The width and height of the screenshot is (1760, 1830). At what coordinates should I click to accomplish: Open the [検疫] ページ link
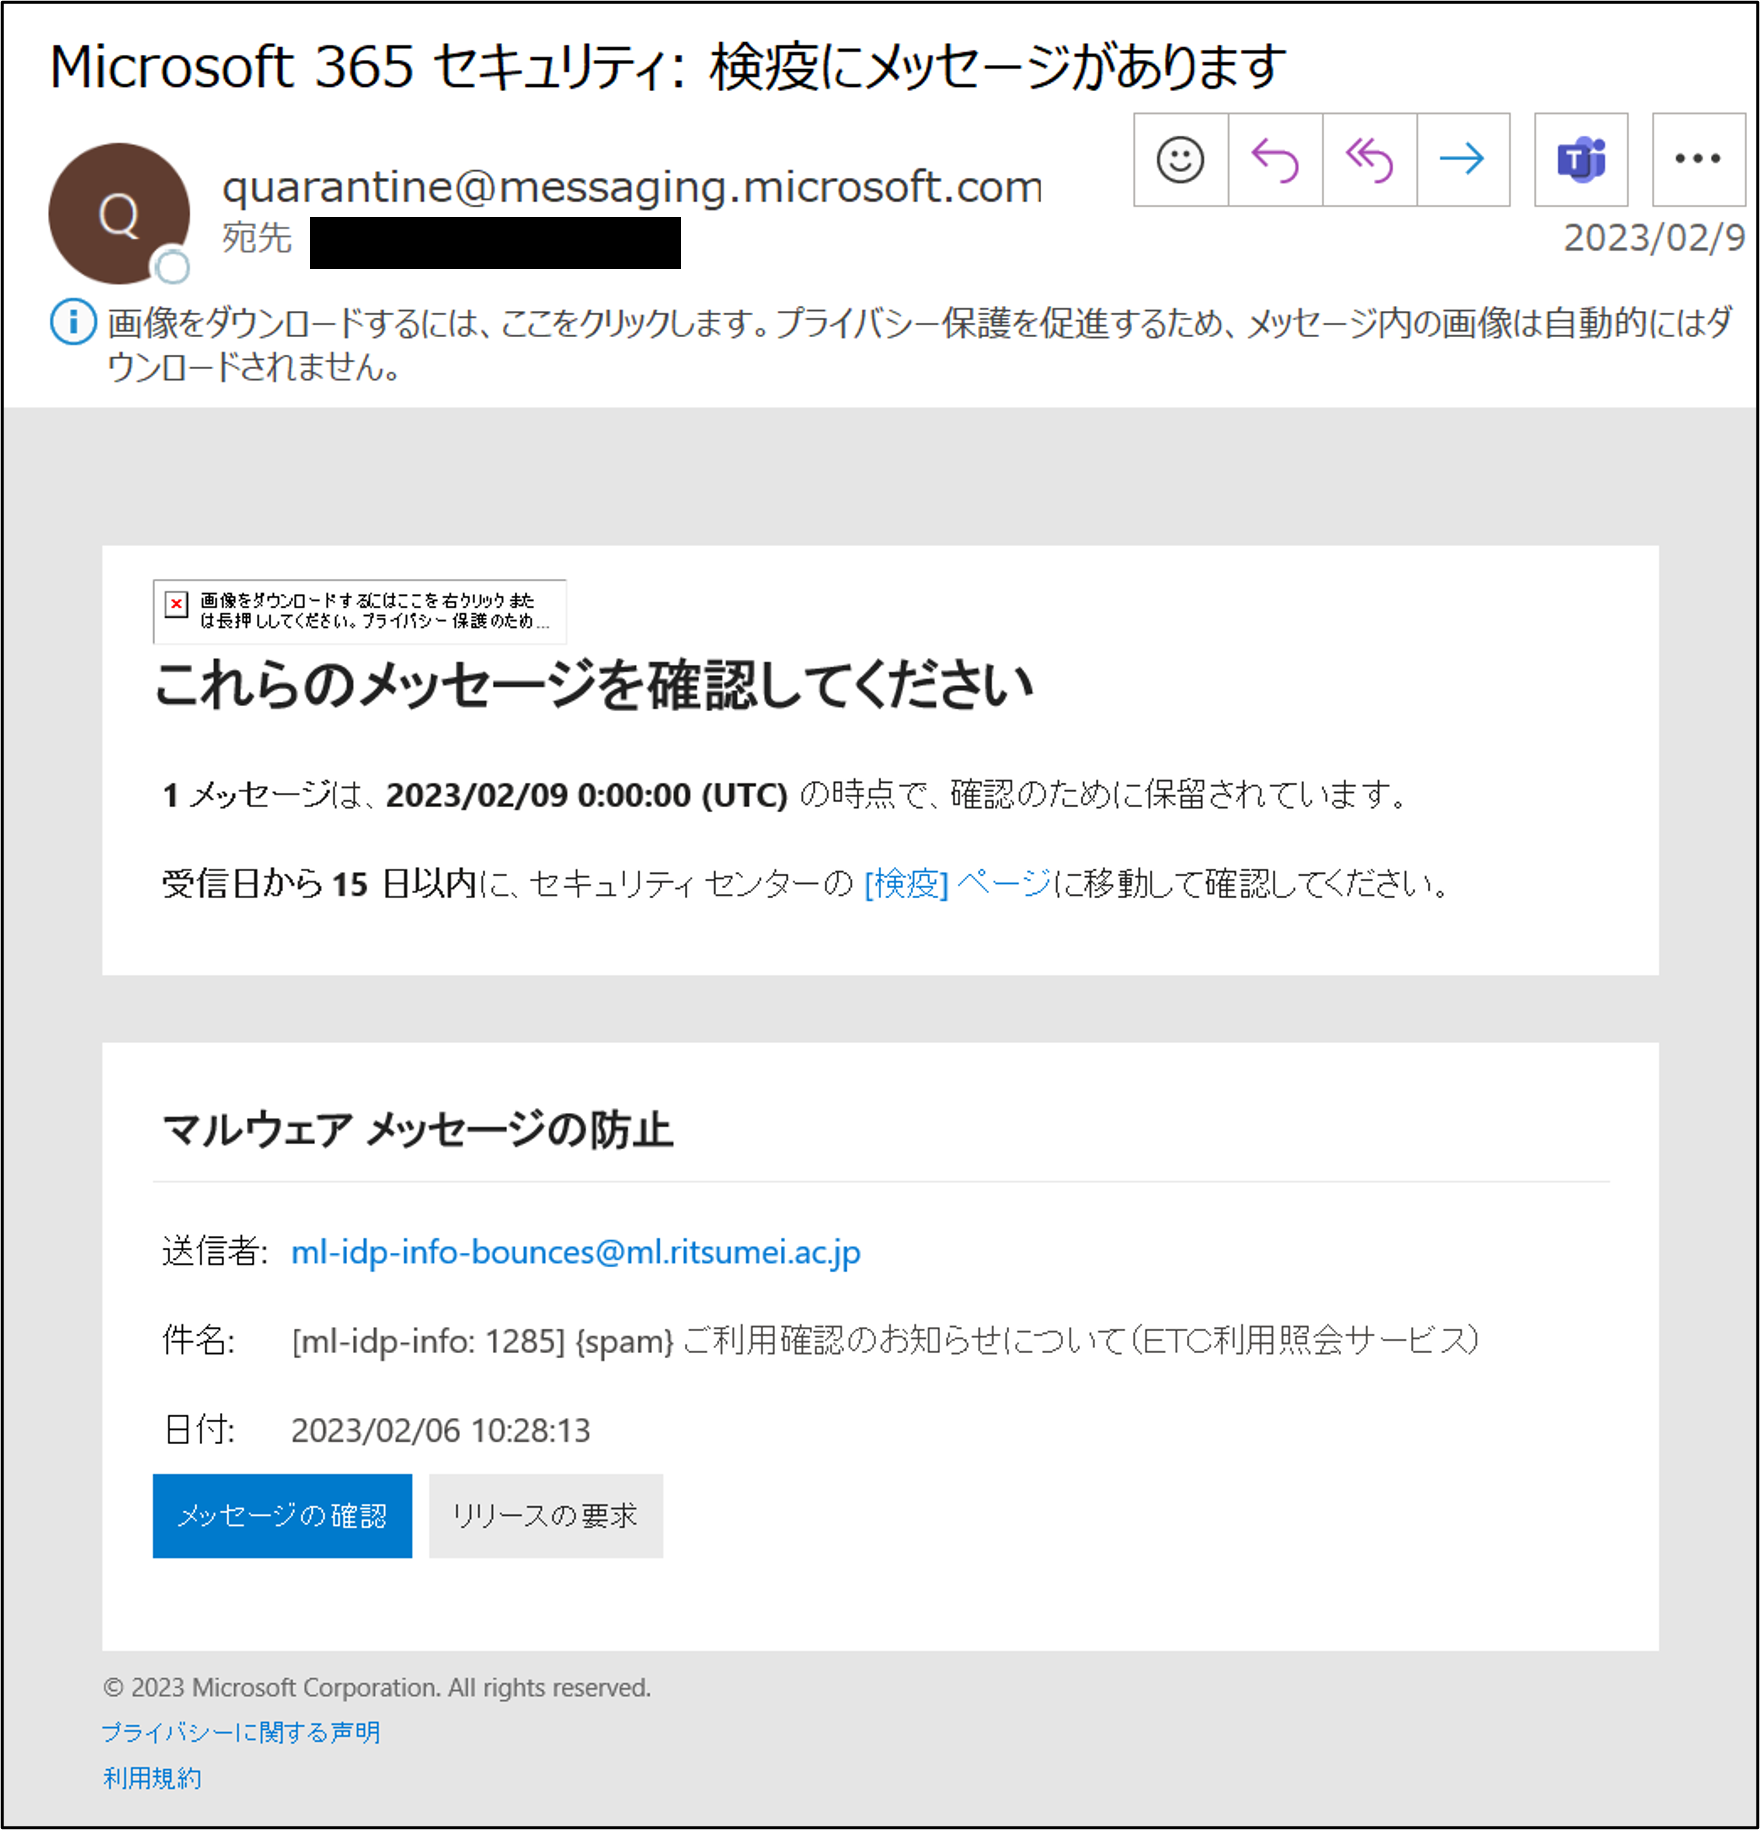tap(958, 884)
